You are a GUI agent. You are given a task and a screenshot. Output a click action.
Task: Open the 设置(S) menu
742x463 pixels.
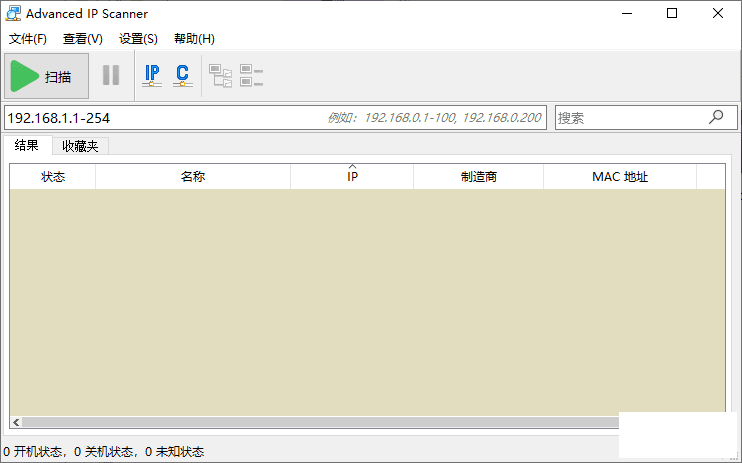point(138,39)
